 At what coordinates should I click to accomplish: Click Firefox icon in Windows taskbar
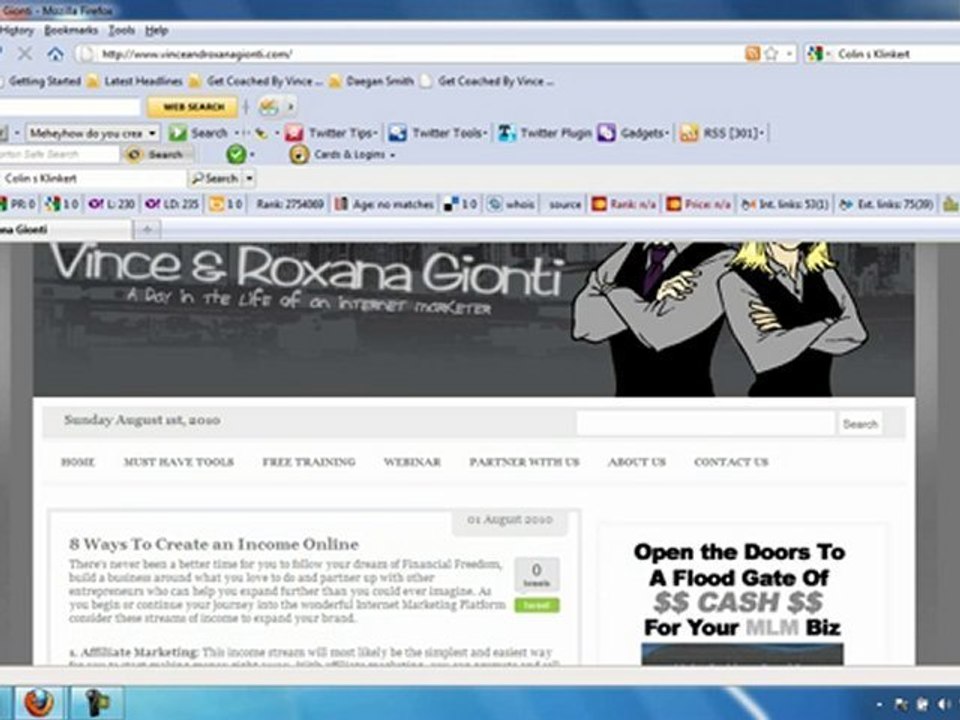(x=39, y=703)
